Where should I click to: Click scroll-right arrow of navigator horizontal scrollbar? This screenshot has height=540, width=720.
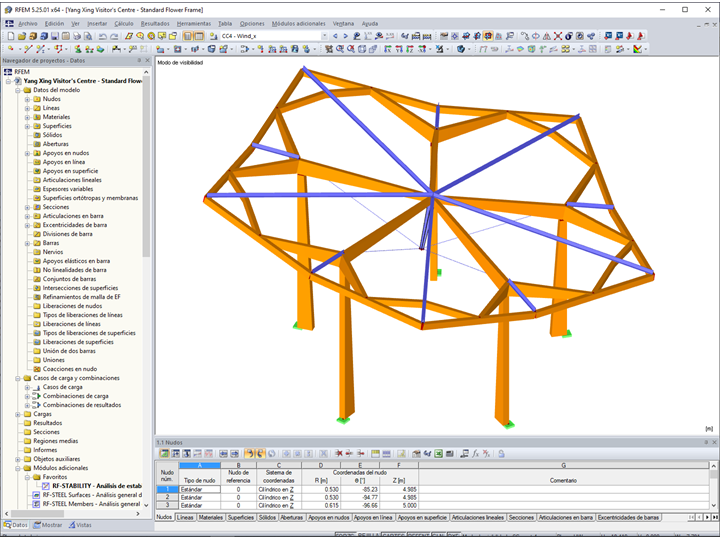[138, 514]
